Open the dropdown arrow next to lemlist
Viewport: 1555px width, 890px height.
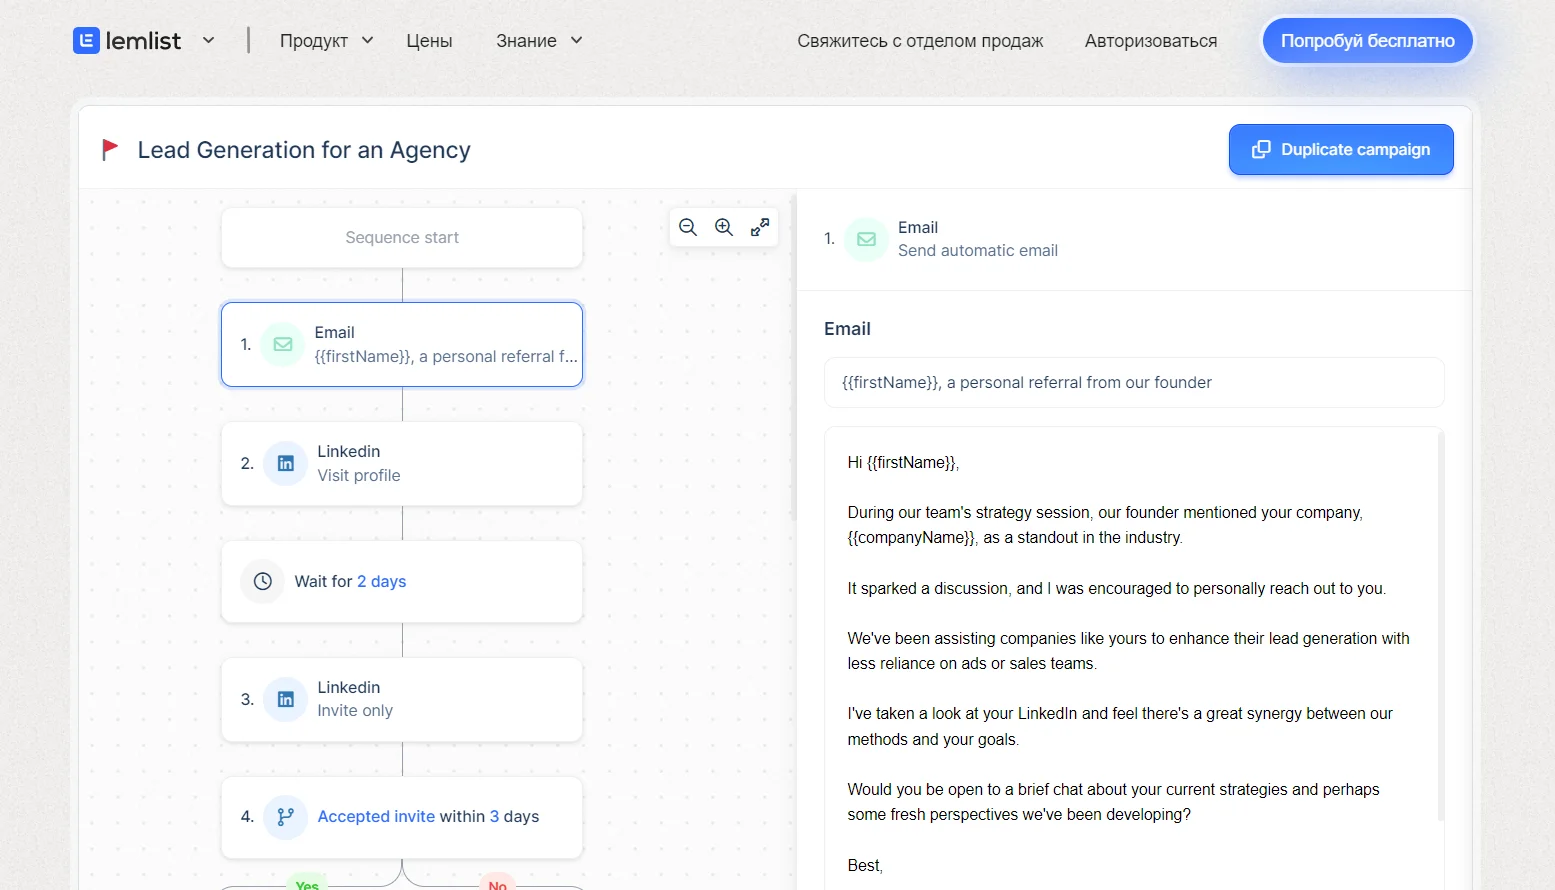click(208, 41)
